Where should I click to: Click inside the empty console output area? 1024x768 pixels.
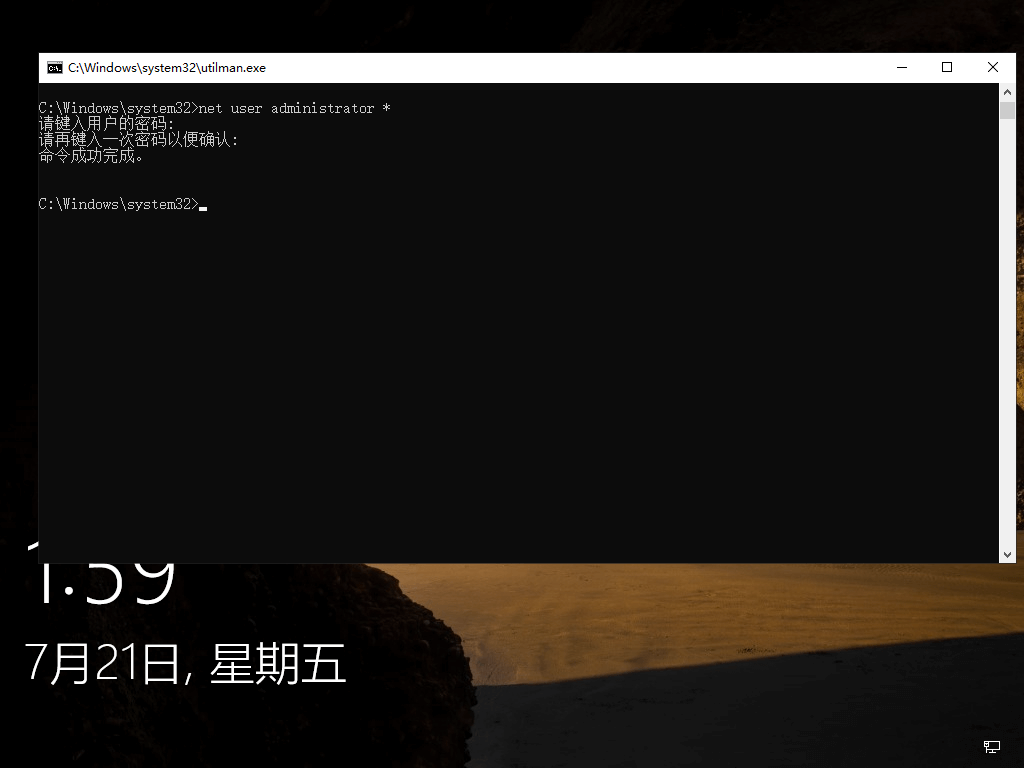coord(500,380)
